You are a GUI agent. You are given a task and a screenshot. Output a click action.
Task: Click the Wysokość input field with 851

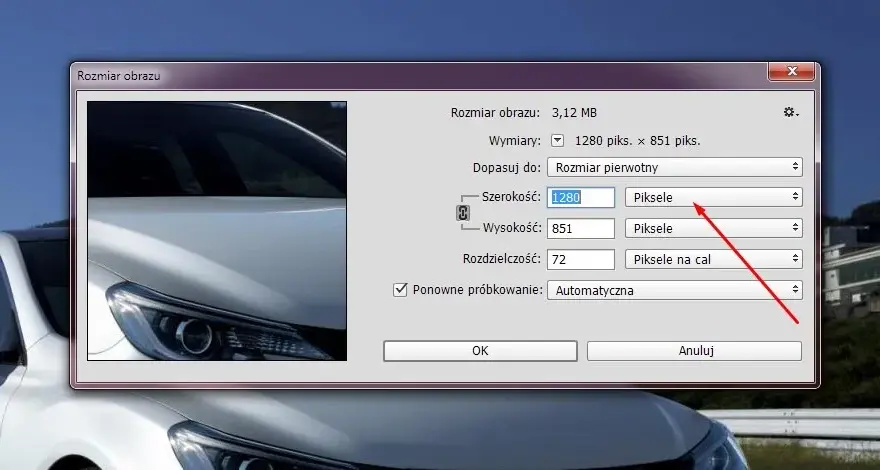click(x=581, y=229)
